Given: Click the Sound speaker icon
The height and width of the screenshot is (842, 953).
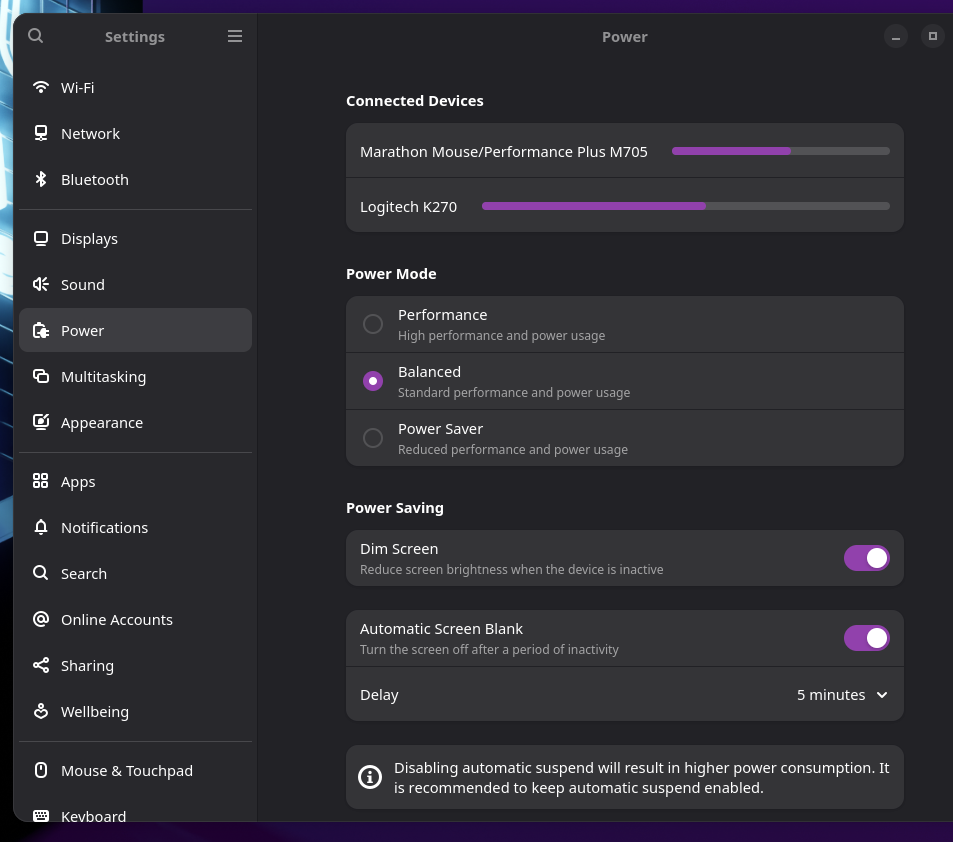Looking at the screenshot, I should (x=41, y=285).
